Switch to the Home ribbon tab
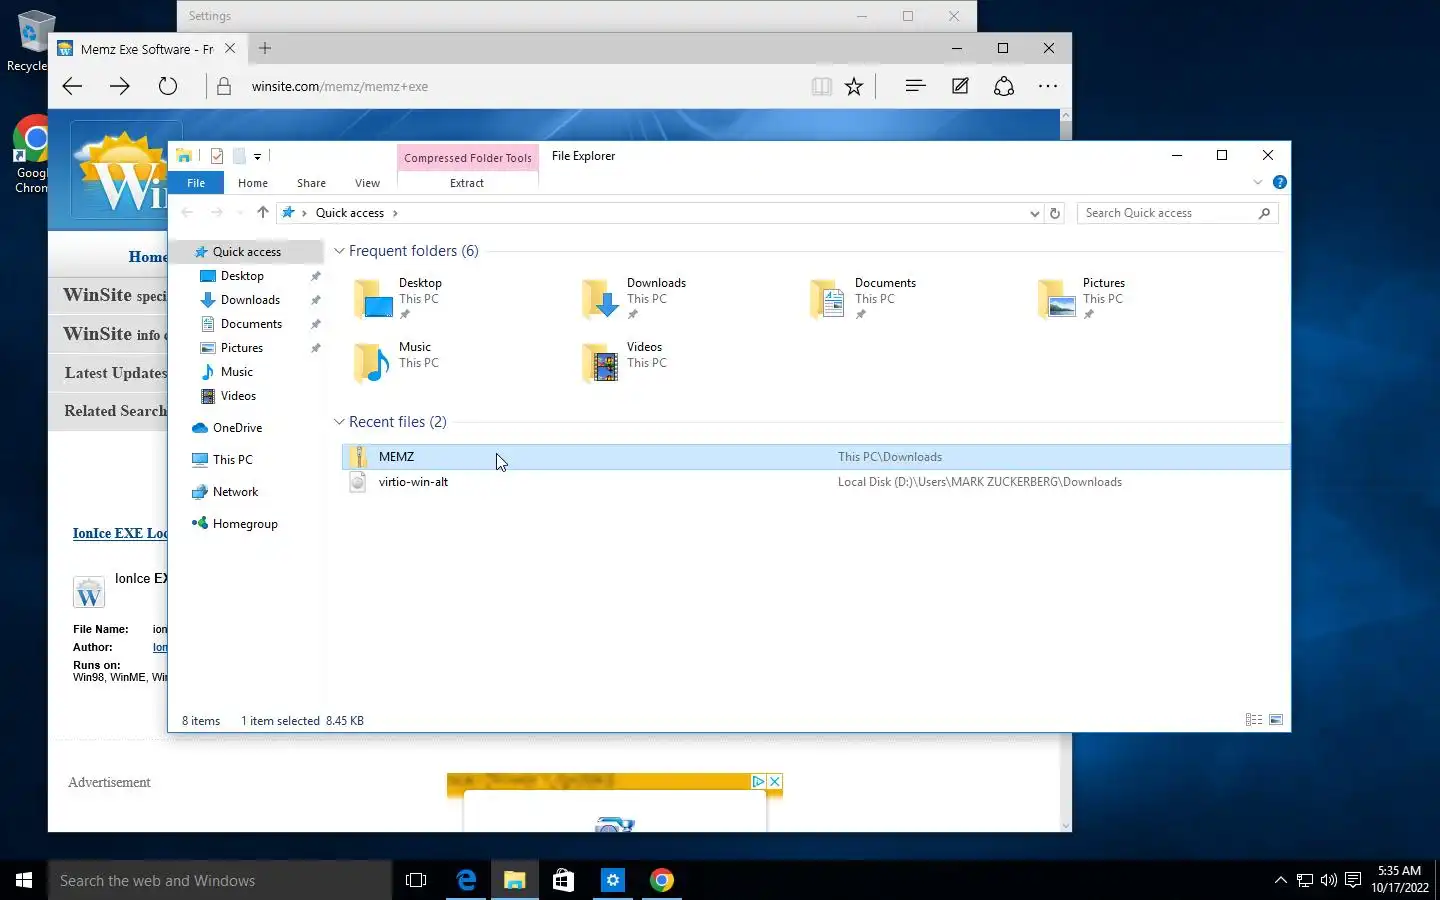 [x=253, y=183]
